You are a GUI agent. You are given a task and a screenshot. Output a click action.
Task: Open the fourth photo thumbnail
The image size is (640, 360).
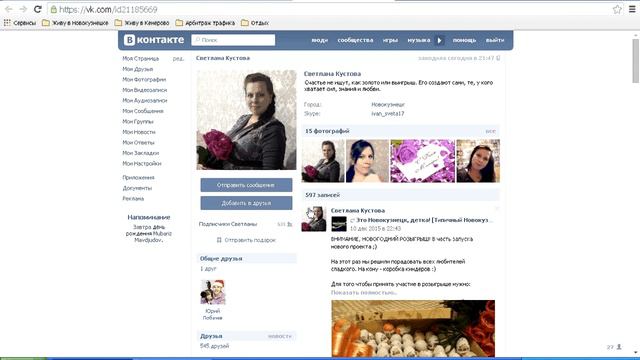(478, 161)
